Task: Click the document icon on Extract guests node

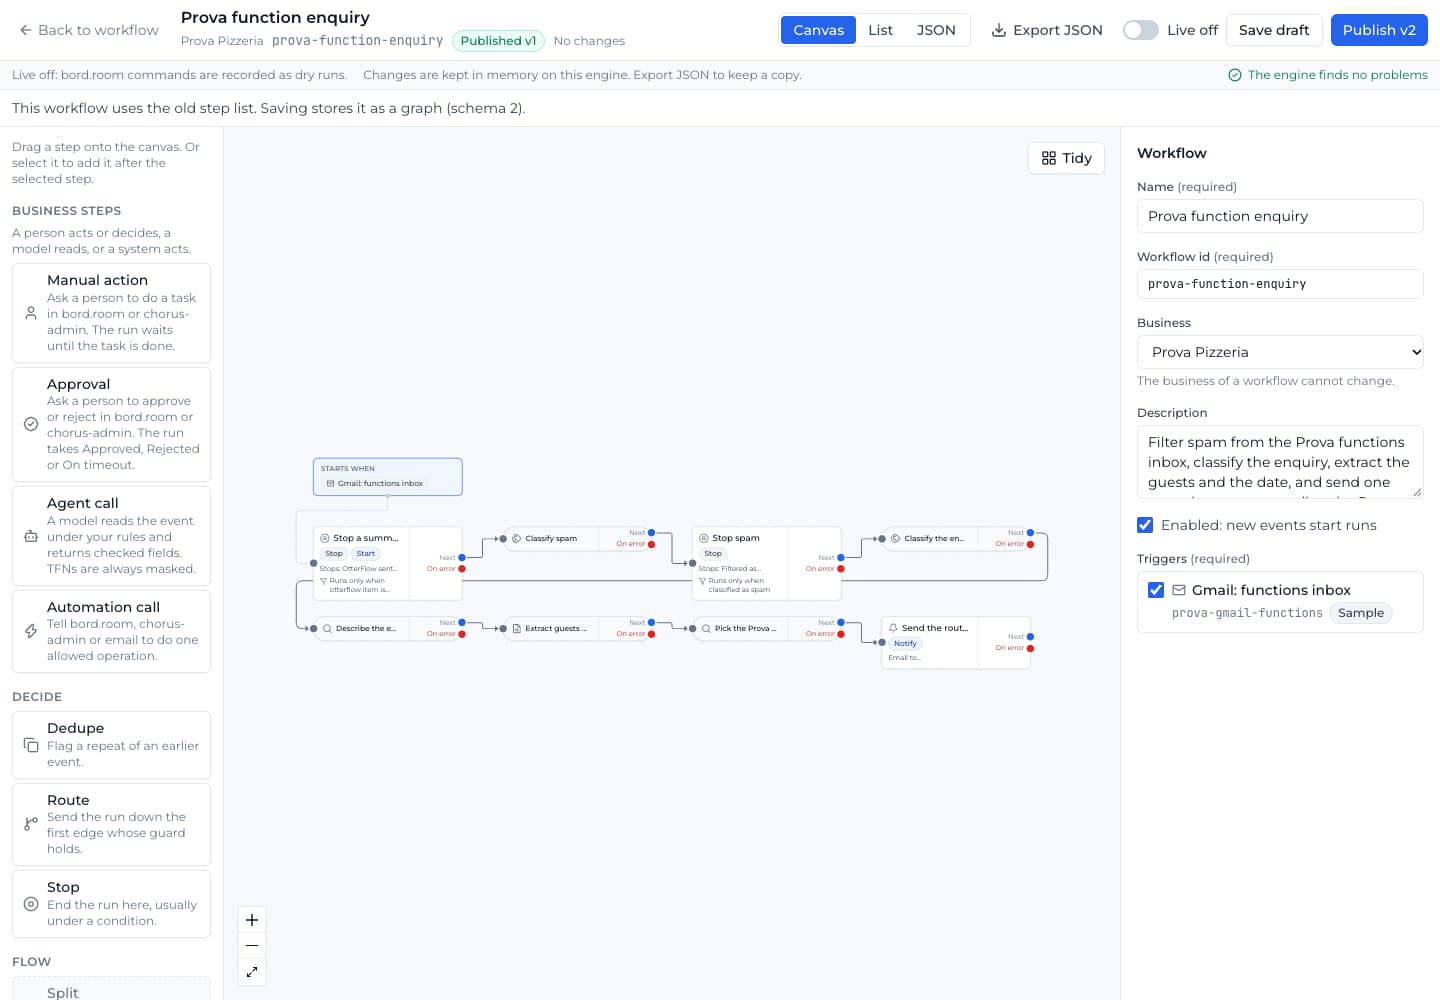Action: click(516, 628)
